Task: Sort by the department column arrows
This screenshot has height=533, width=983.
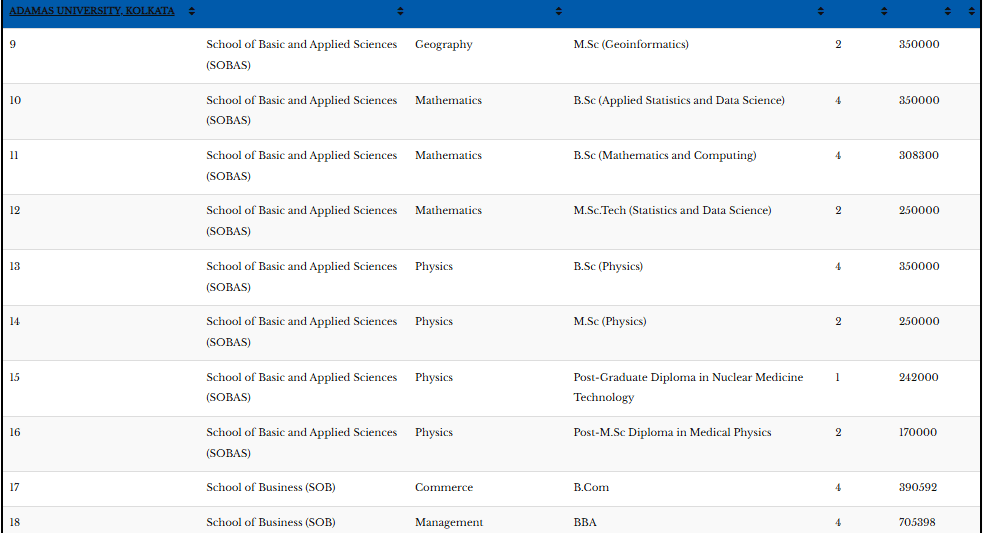Action: tap(559, 11)
